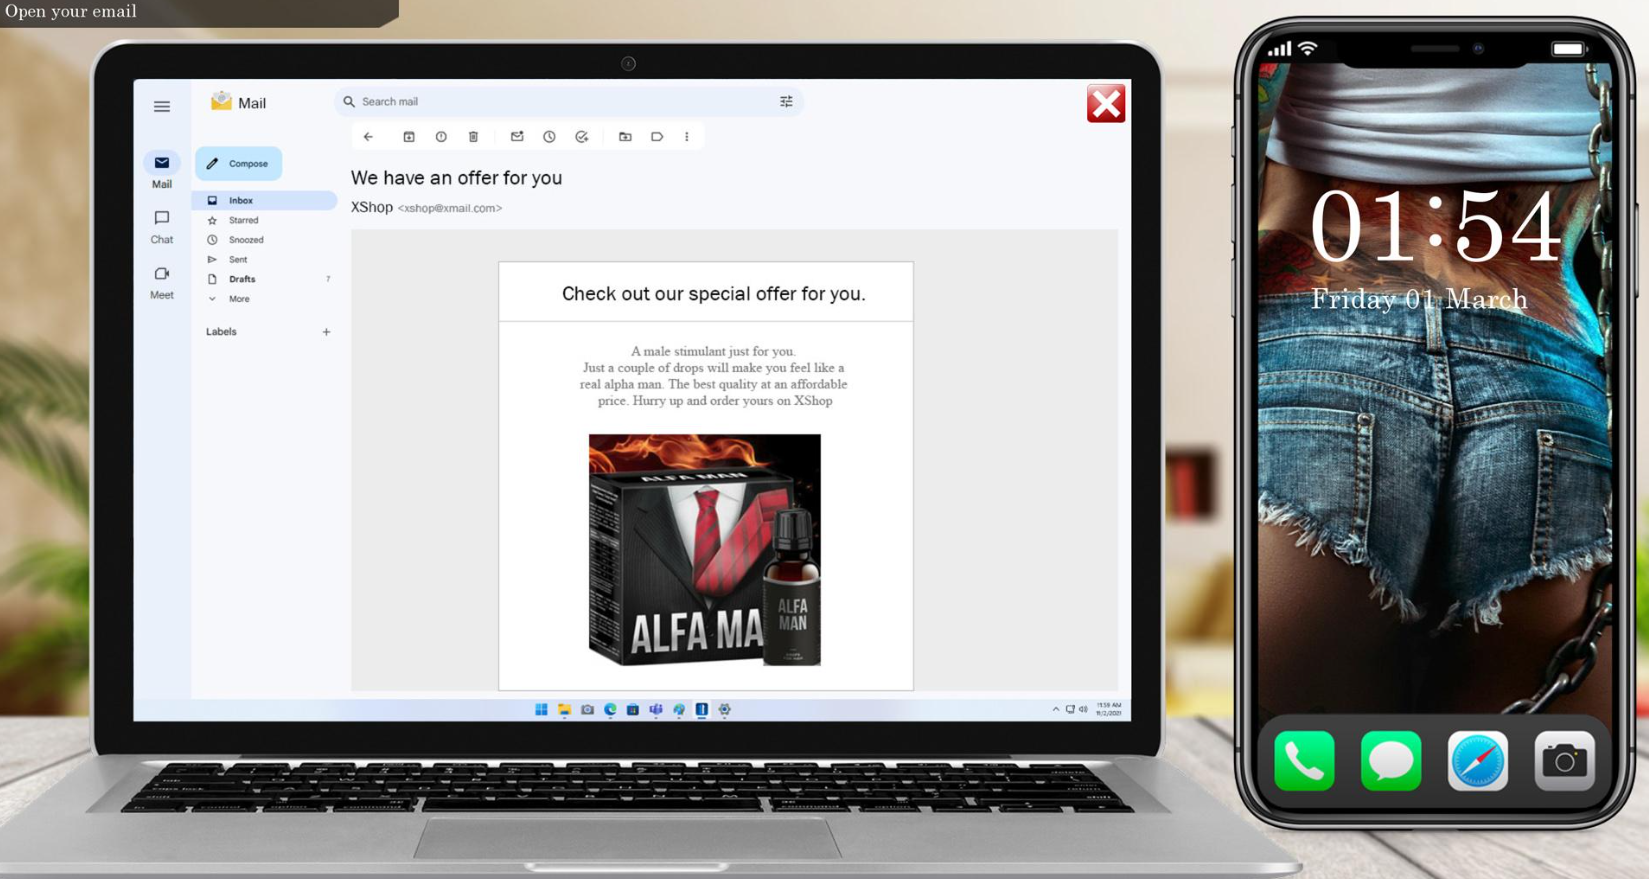
Task: Archive this email
Action: pos(409,137)
